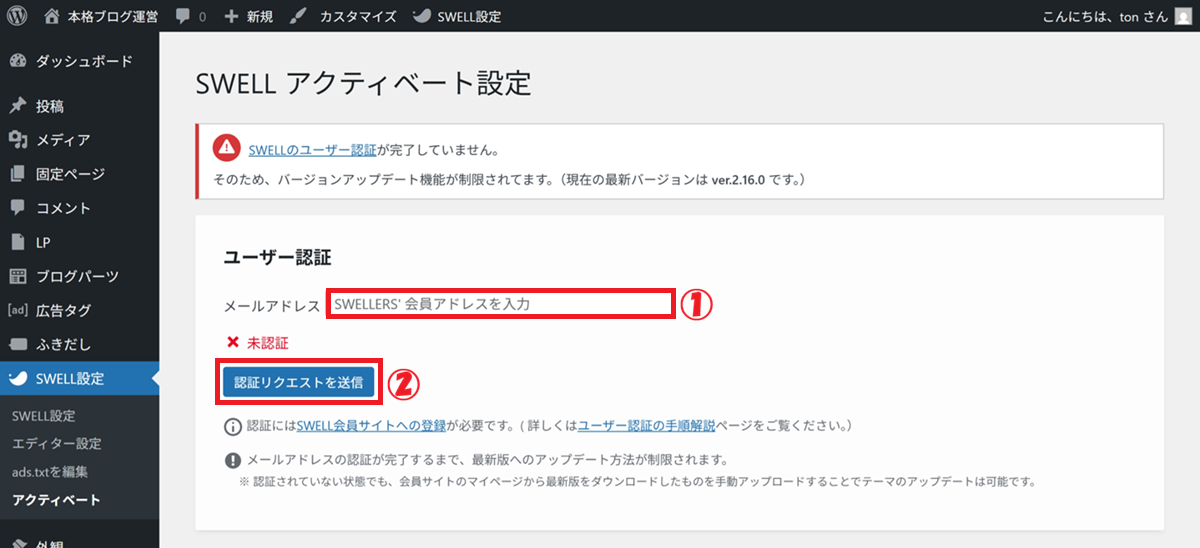Expand the SWELL設定 sidebar menu

70,378
